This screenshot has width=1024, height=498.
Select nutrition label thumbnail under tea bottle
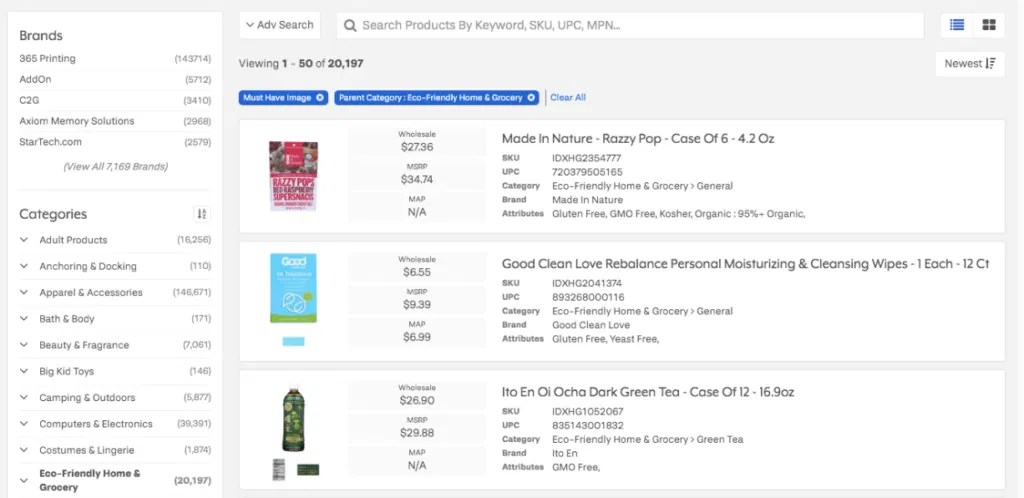(x=279, y=469)
